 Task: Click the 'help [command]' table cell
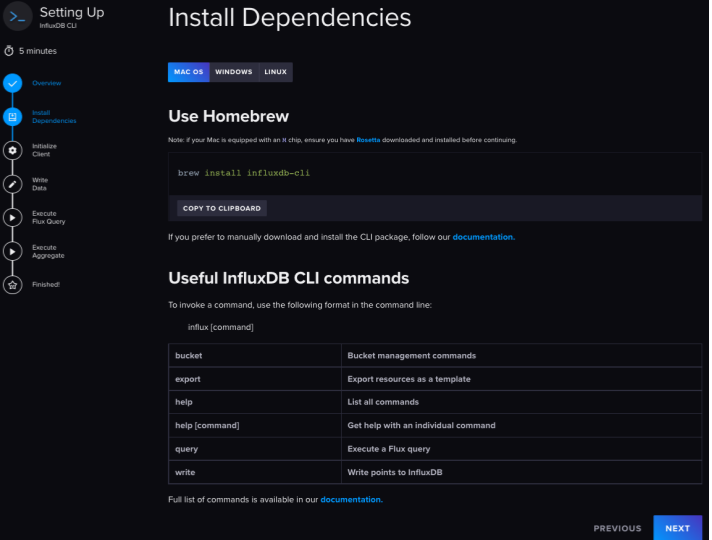(255, 426)
